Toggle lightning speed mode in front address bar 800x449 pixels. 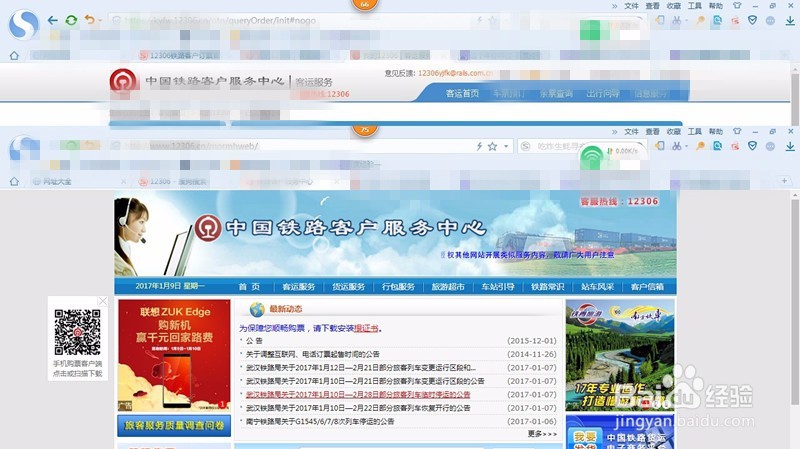(479, 146)
